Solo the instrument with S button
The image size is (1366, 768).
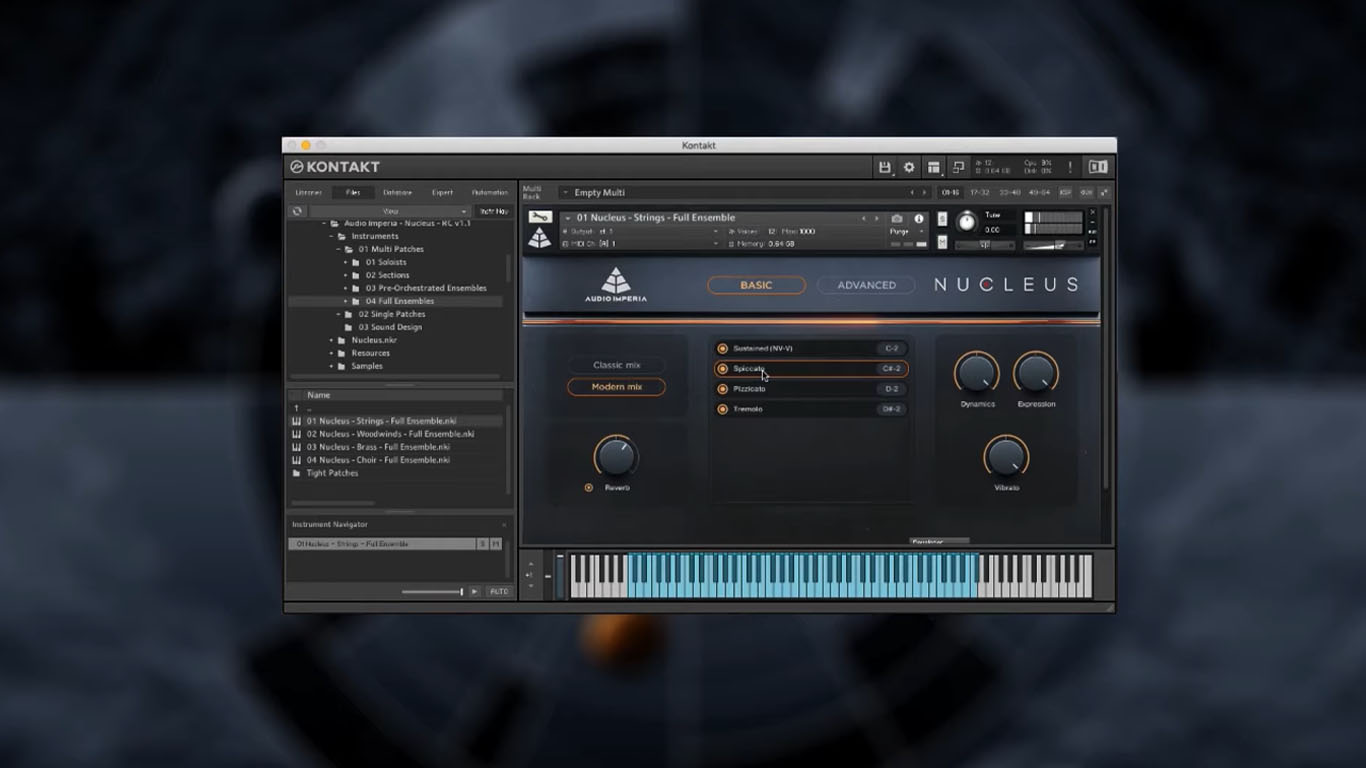(942, 219)
